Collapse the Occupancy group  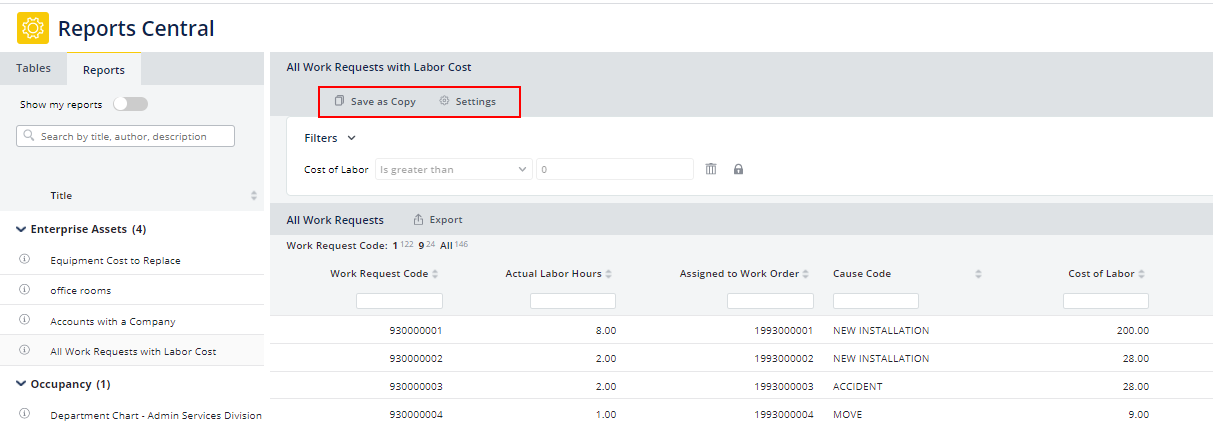point(22,384)
